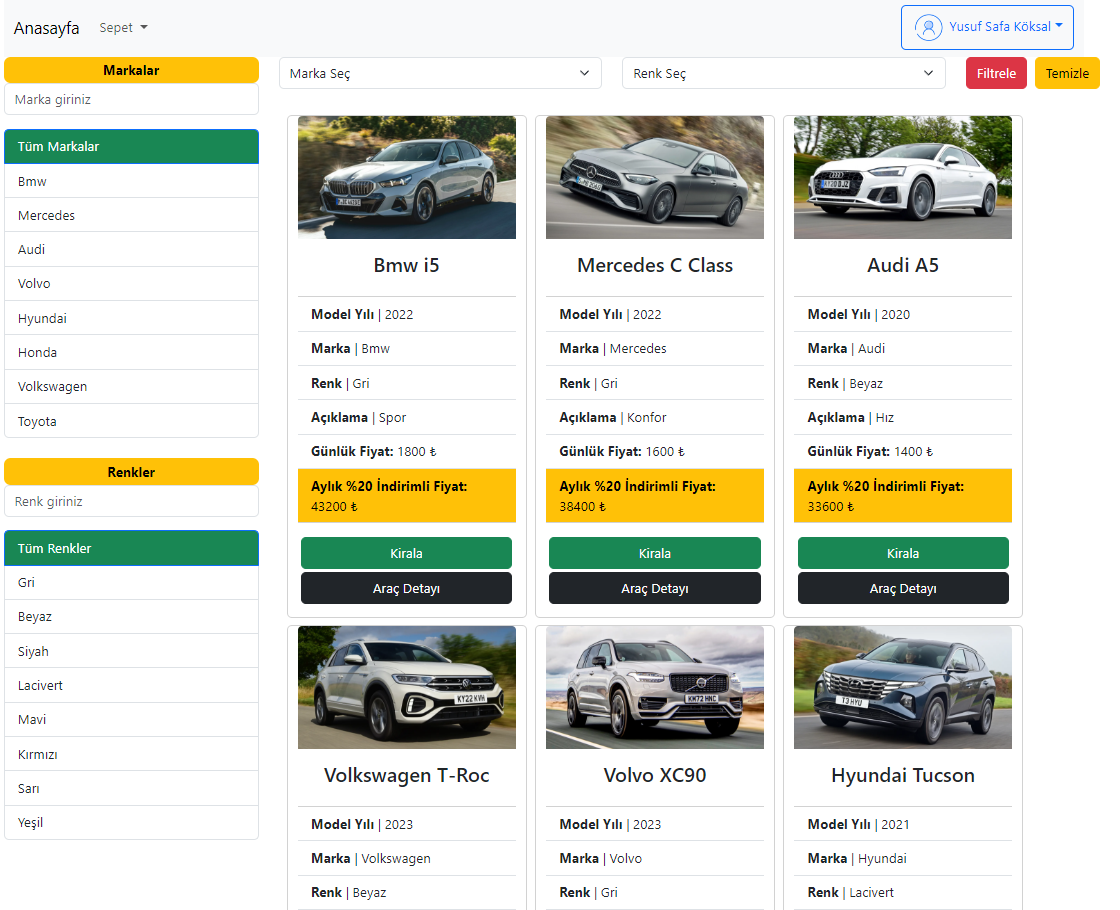
Task: Open Araç Detayı for Audi A5
Action: tap(903, 588)
